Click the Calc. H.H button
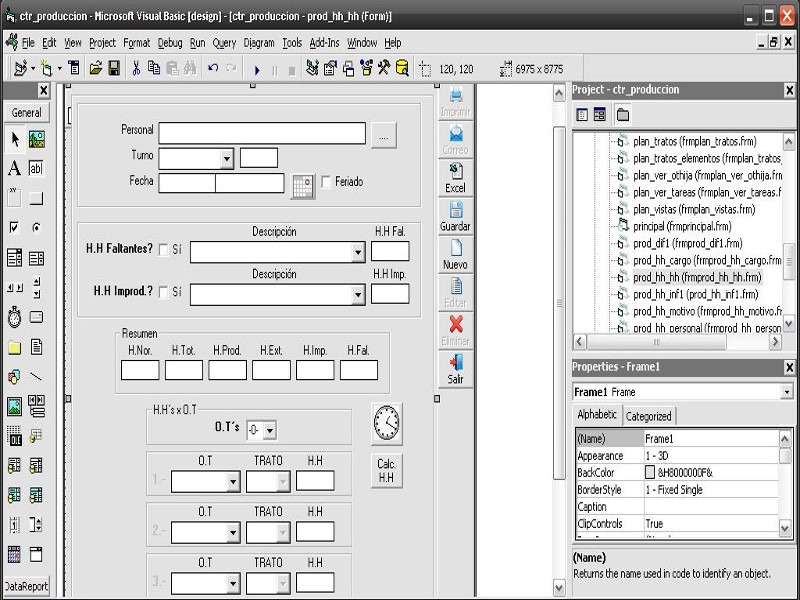 coord(386,471)
